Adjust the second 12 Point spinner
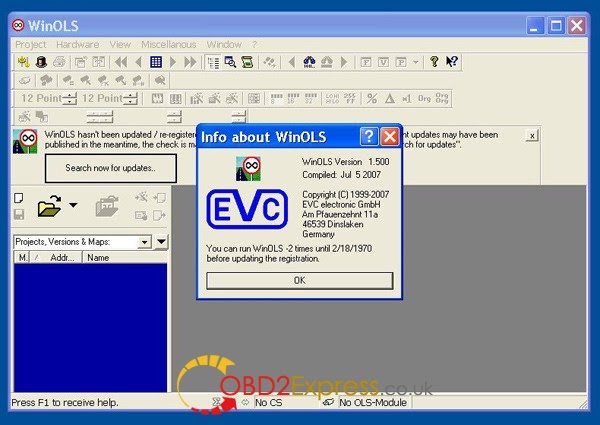The image size is (600, 425). click(x=130, y=99)
